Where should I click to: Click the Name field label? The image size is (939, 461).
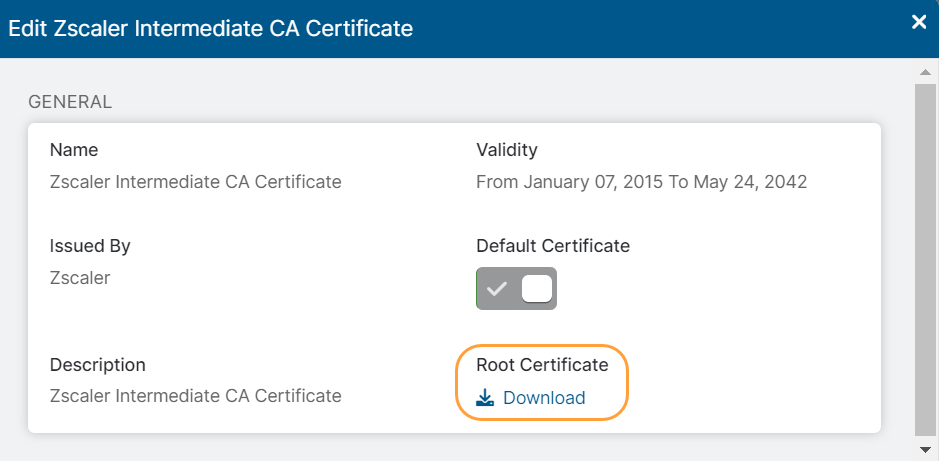pos(74,150)
